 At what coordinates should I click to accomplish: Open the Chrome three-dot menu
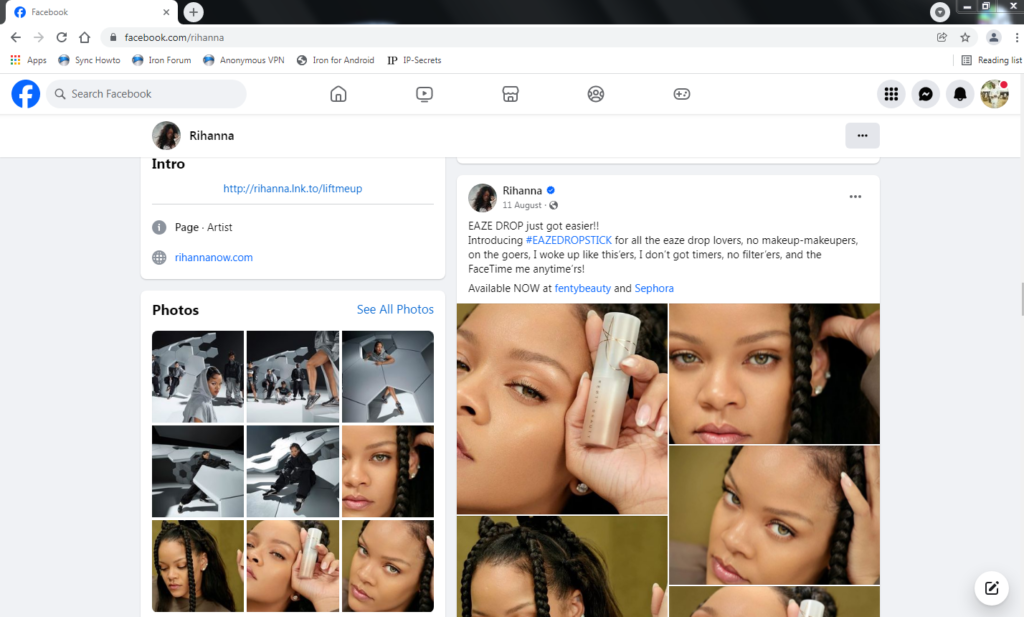pyautogui.click(x=1016, y=37)
